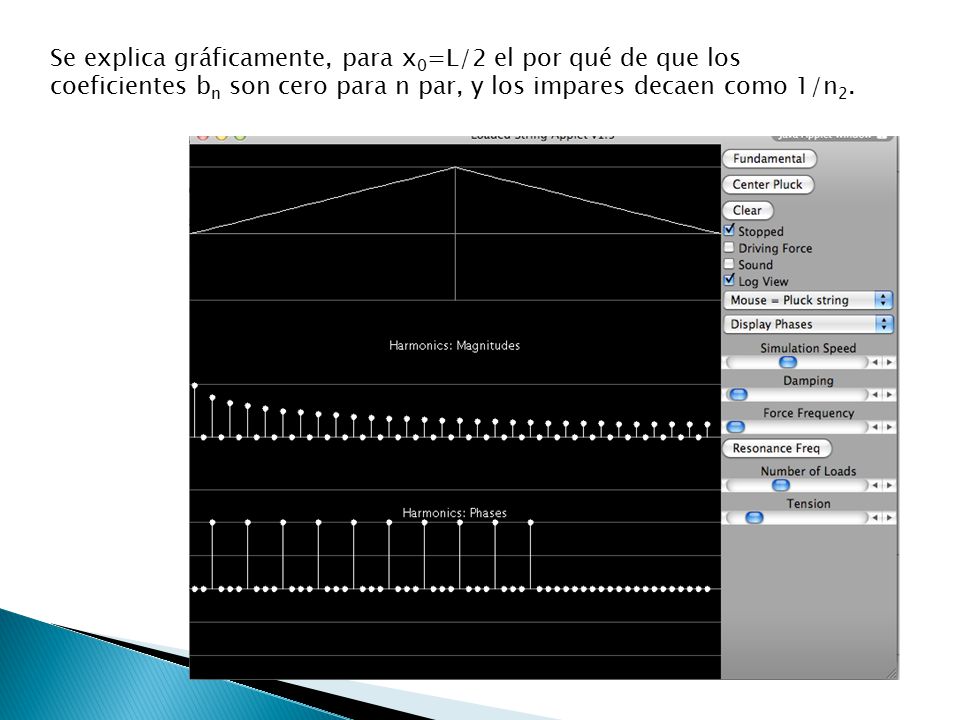Click the Tension slider thumb
The image size is (960, 720).
754,517
